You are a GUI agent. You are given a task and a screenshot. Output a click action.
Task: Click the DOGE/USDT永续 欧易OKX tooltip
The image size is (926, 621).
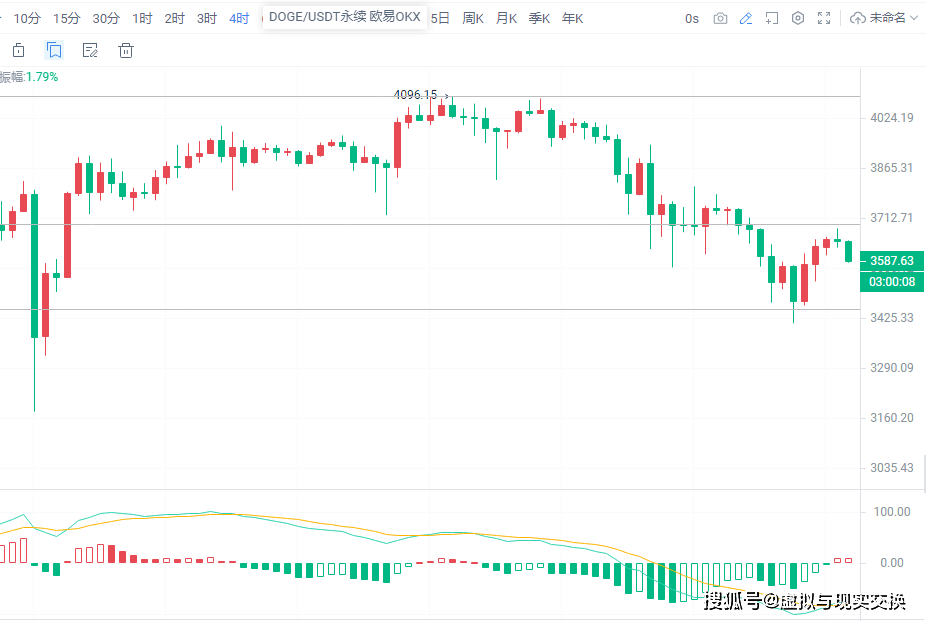point(345,17)
